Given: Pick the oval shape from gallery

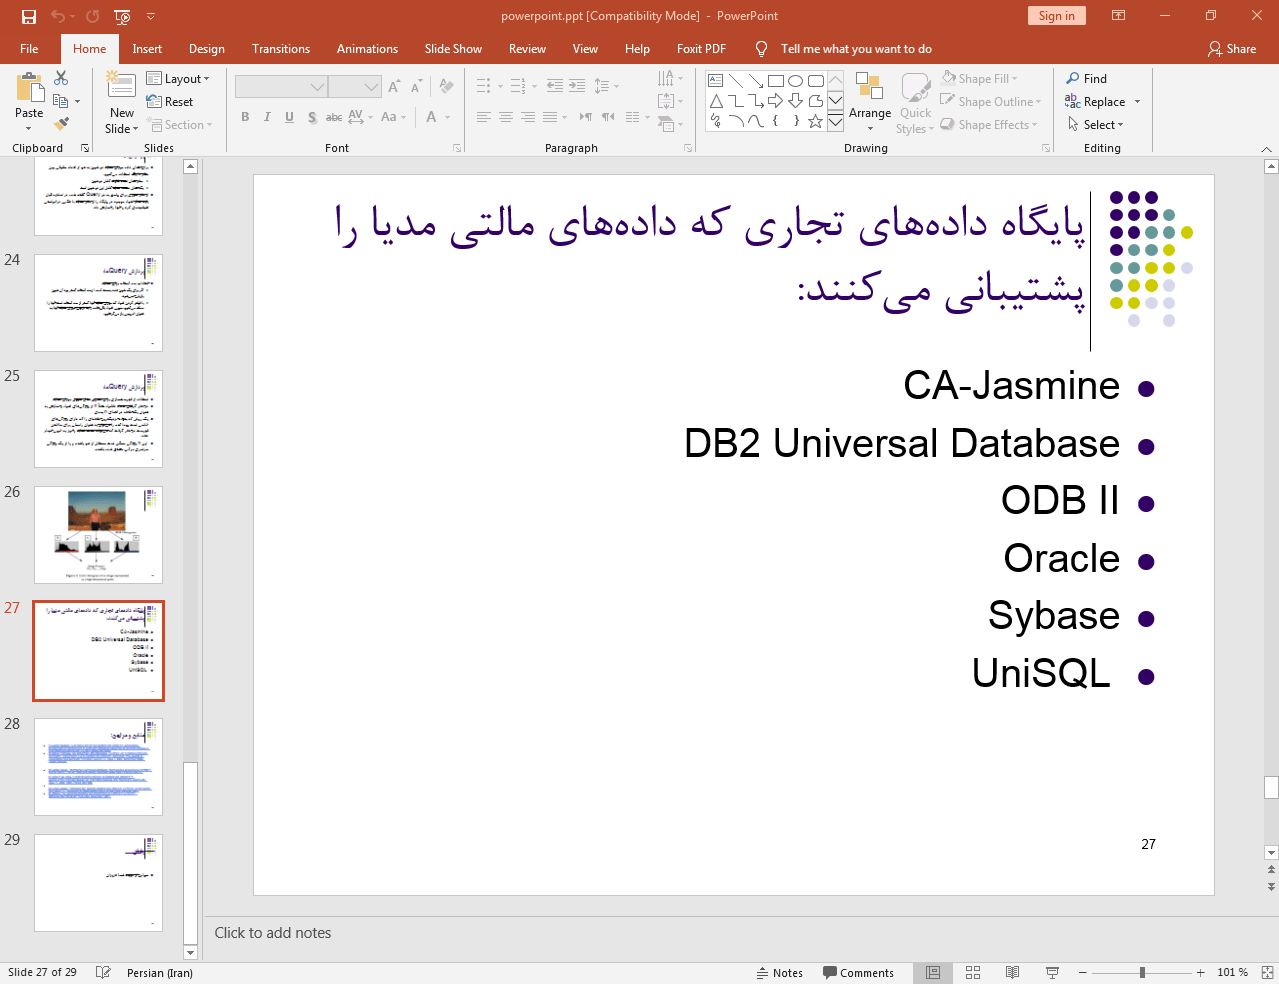Looking at the screenshot, I should tap(796, 81).
